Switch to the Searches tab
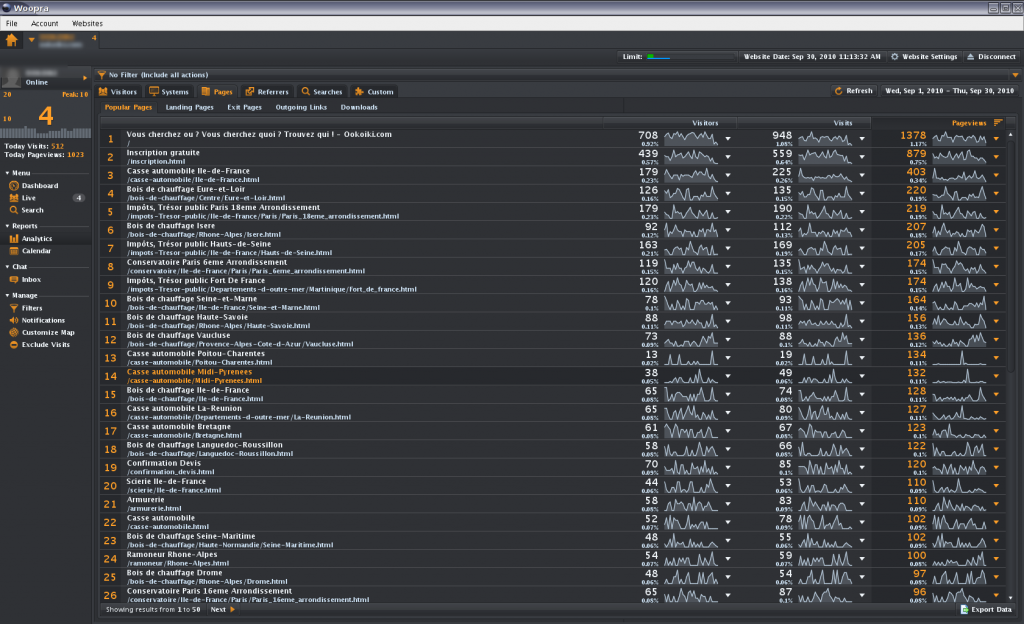The width and height of the screenshot is (1024, 624). pos(321,91)
